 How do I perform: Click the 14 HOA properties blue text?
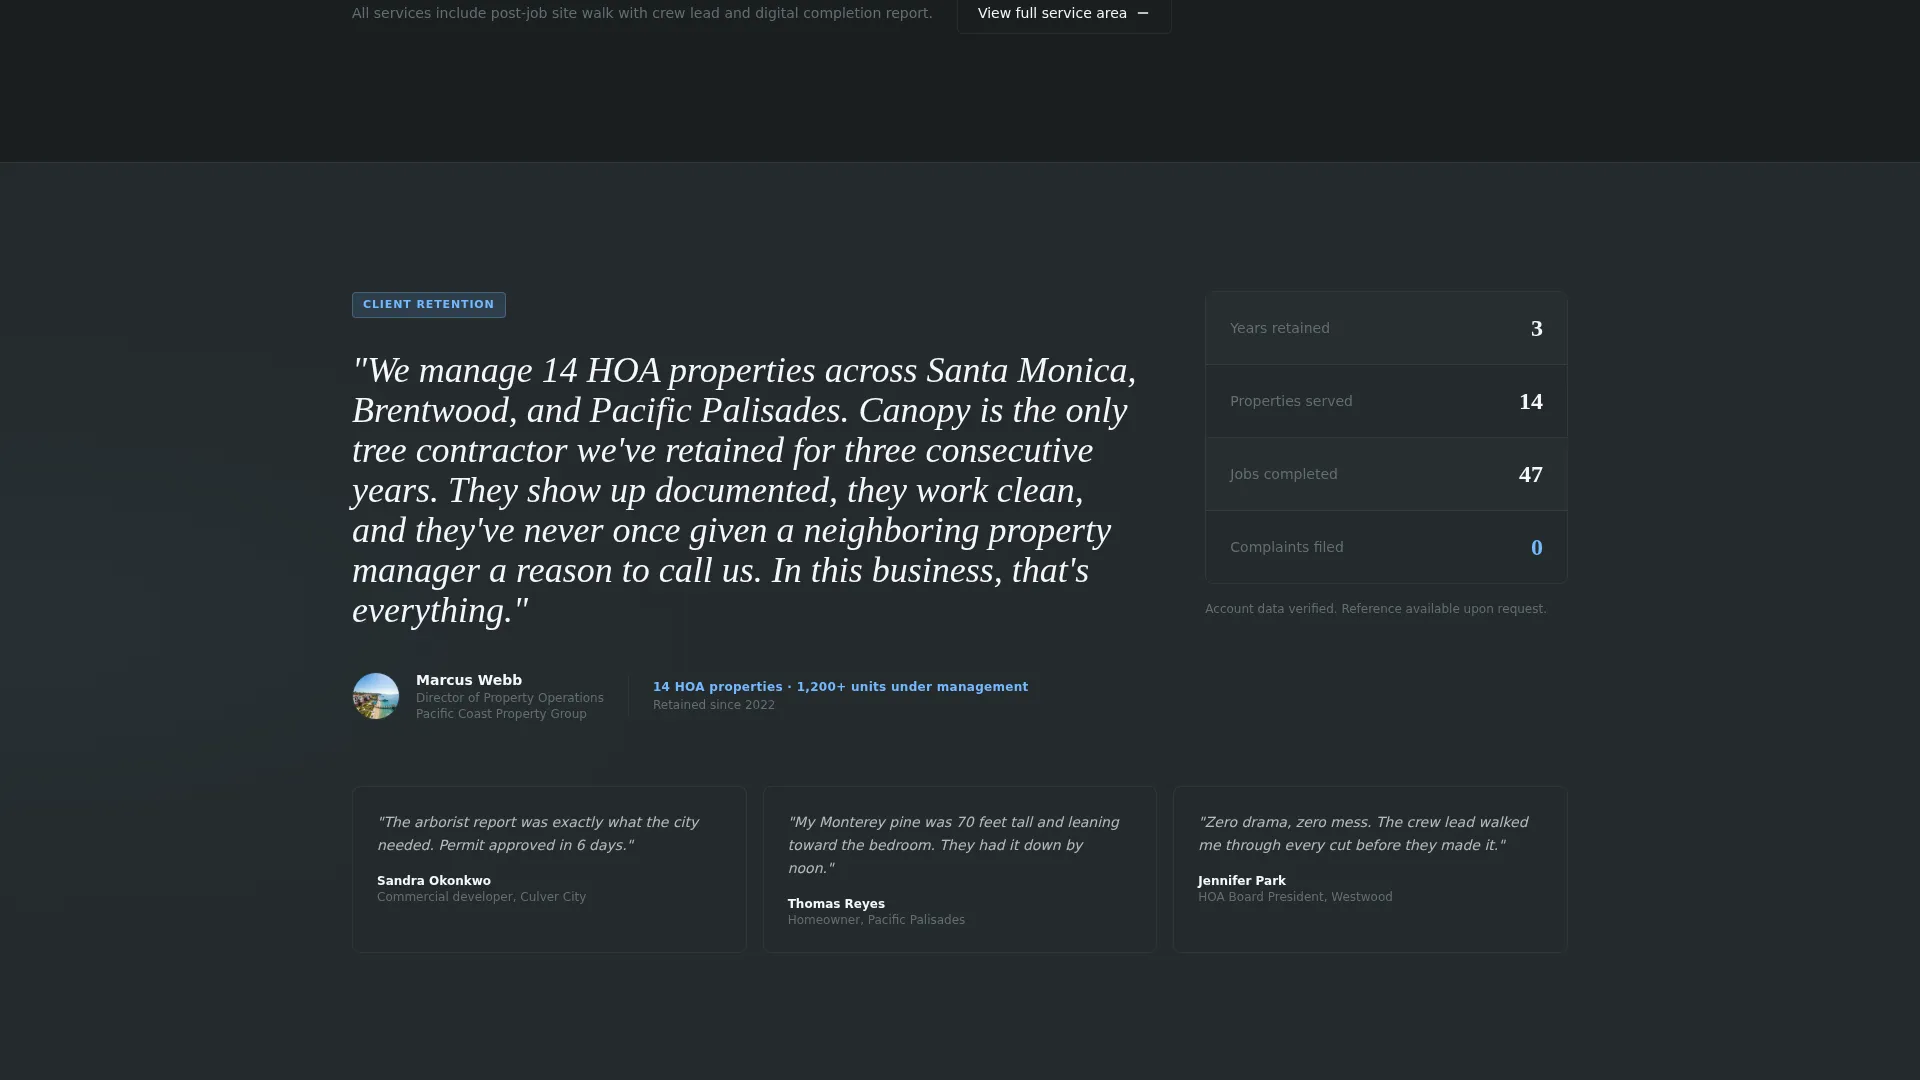840,687
